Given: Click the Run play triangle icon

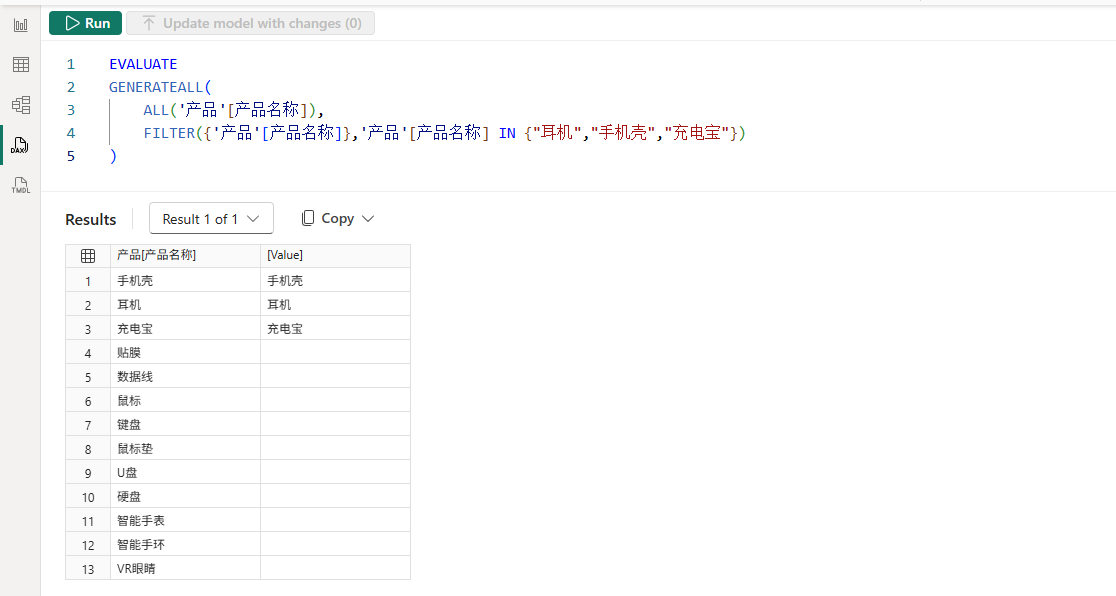Looking at the screenshot, I should click(x=72, y=23).
